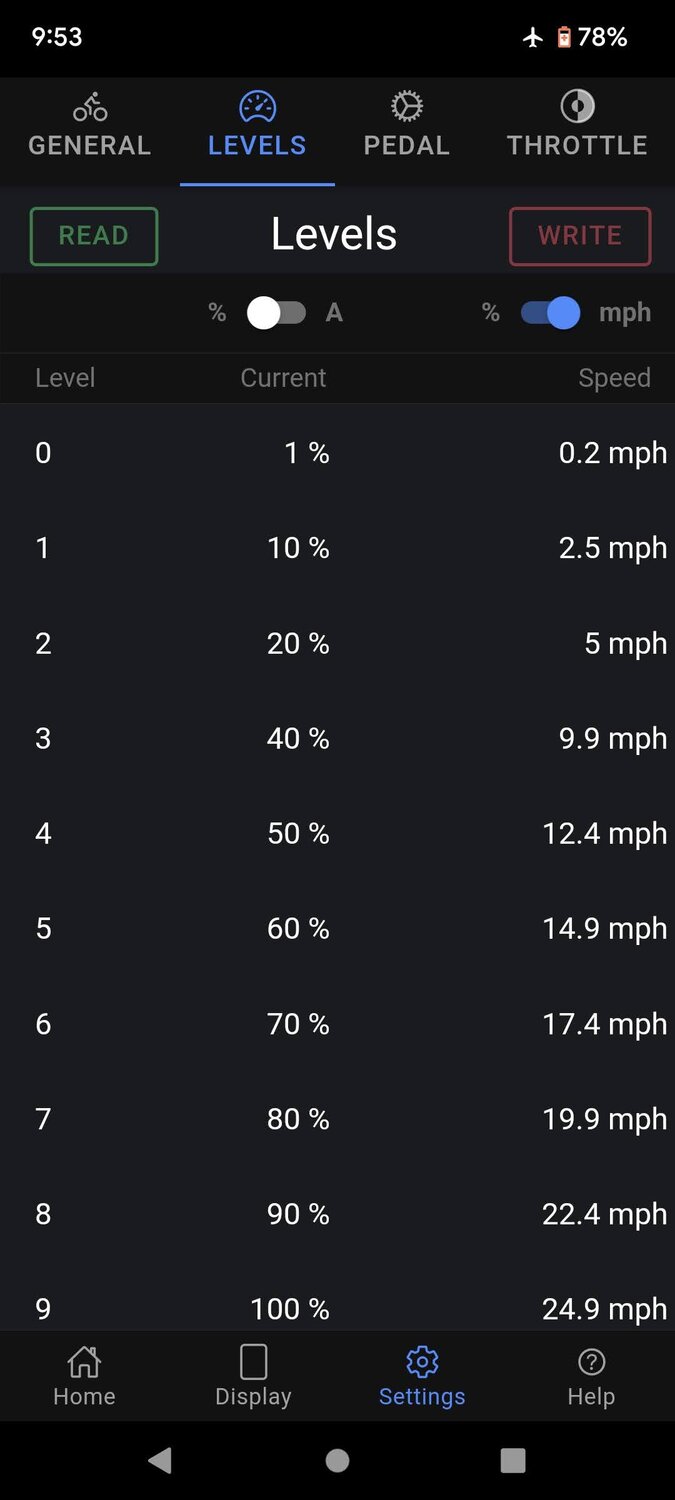Open the General tab bicycle icon
675x1500 pixels.
(90, 107)
